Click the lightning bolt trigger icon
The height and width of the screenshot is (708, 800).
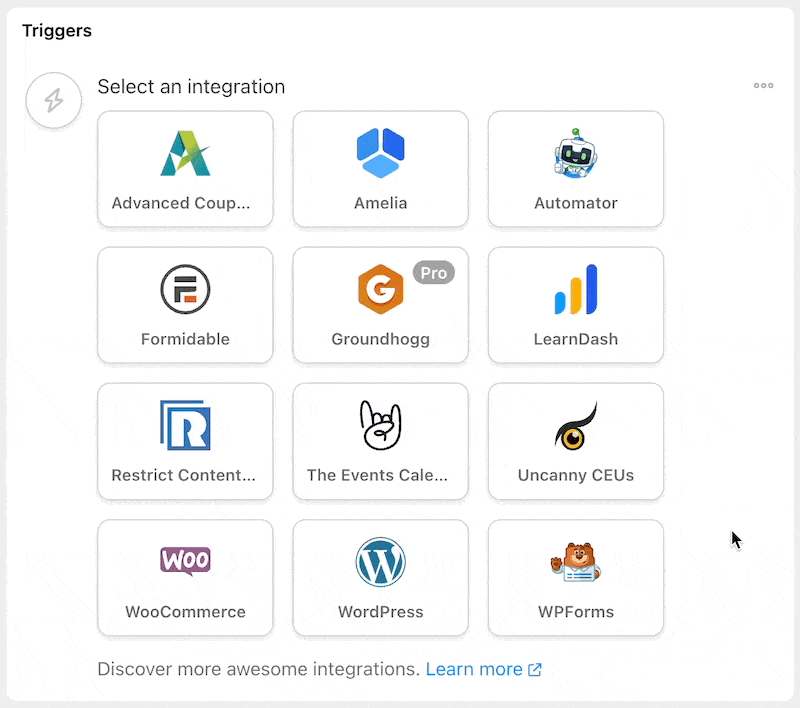click(x=54, y=100)
